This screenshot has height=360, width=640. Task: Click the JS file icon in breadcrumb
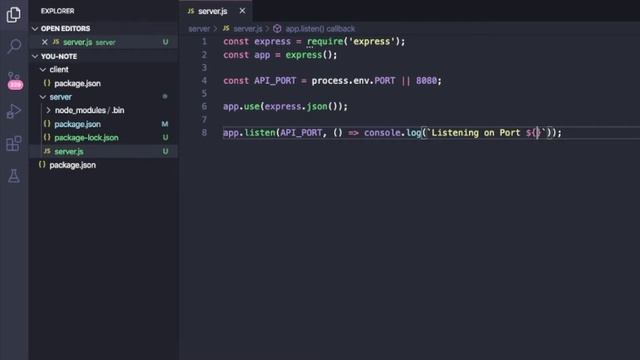click(226, 29)
